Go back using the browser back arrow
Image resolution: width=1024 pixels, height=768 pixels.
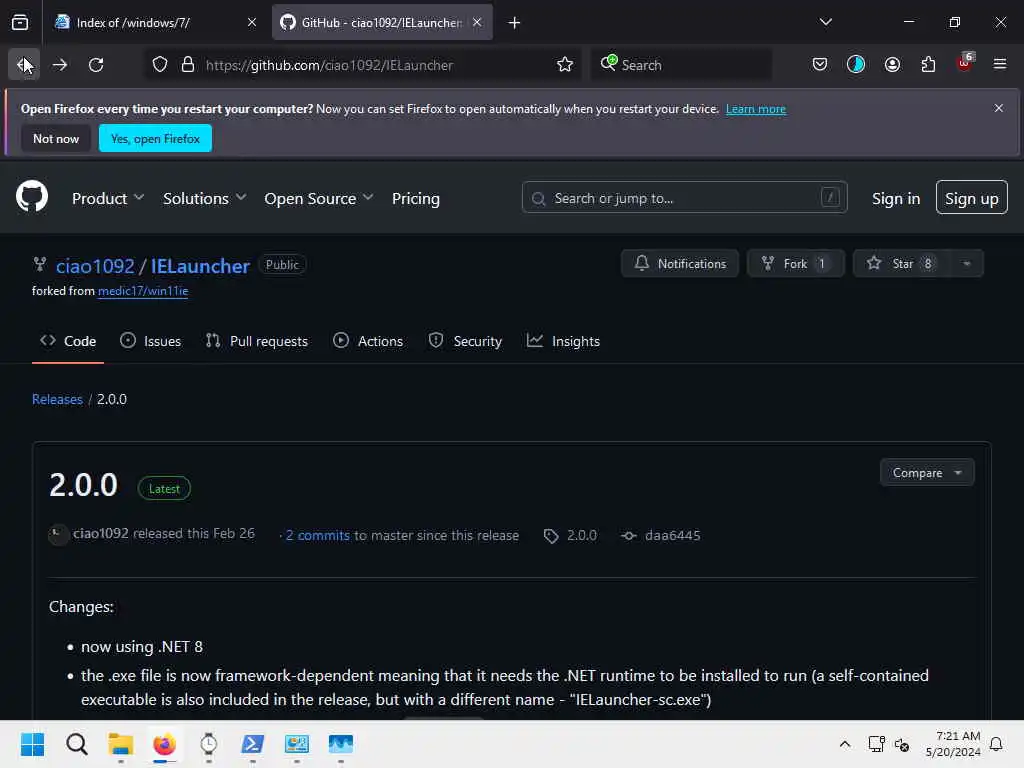(x=24, y=65)
